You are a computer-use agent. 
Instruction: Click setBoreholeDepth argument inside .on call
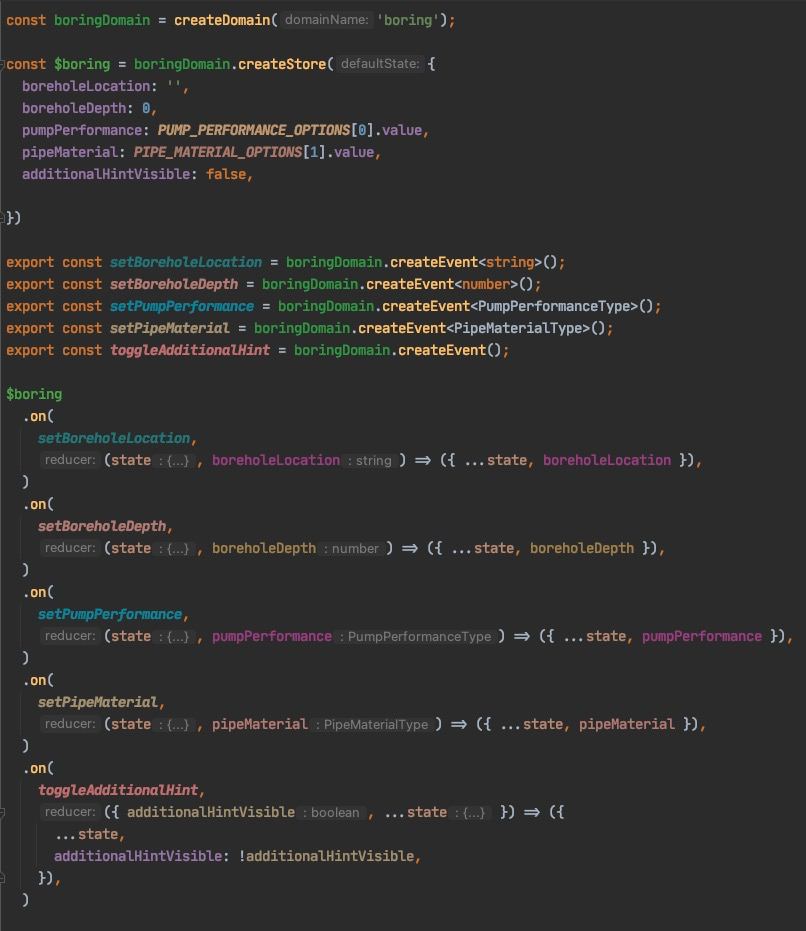tap(102, 526)
